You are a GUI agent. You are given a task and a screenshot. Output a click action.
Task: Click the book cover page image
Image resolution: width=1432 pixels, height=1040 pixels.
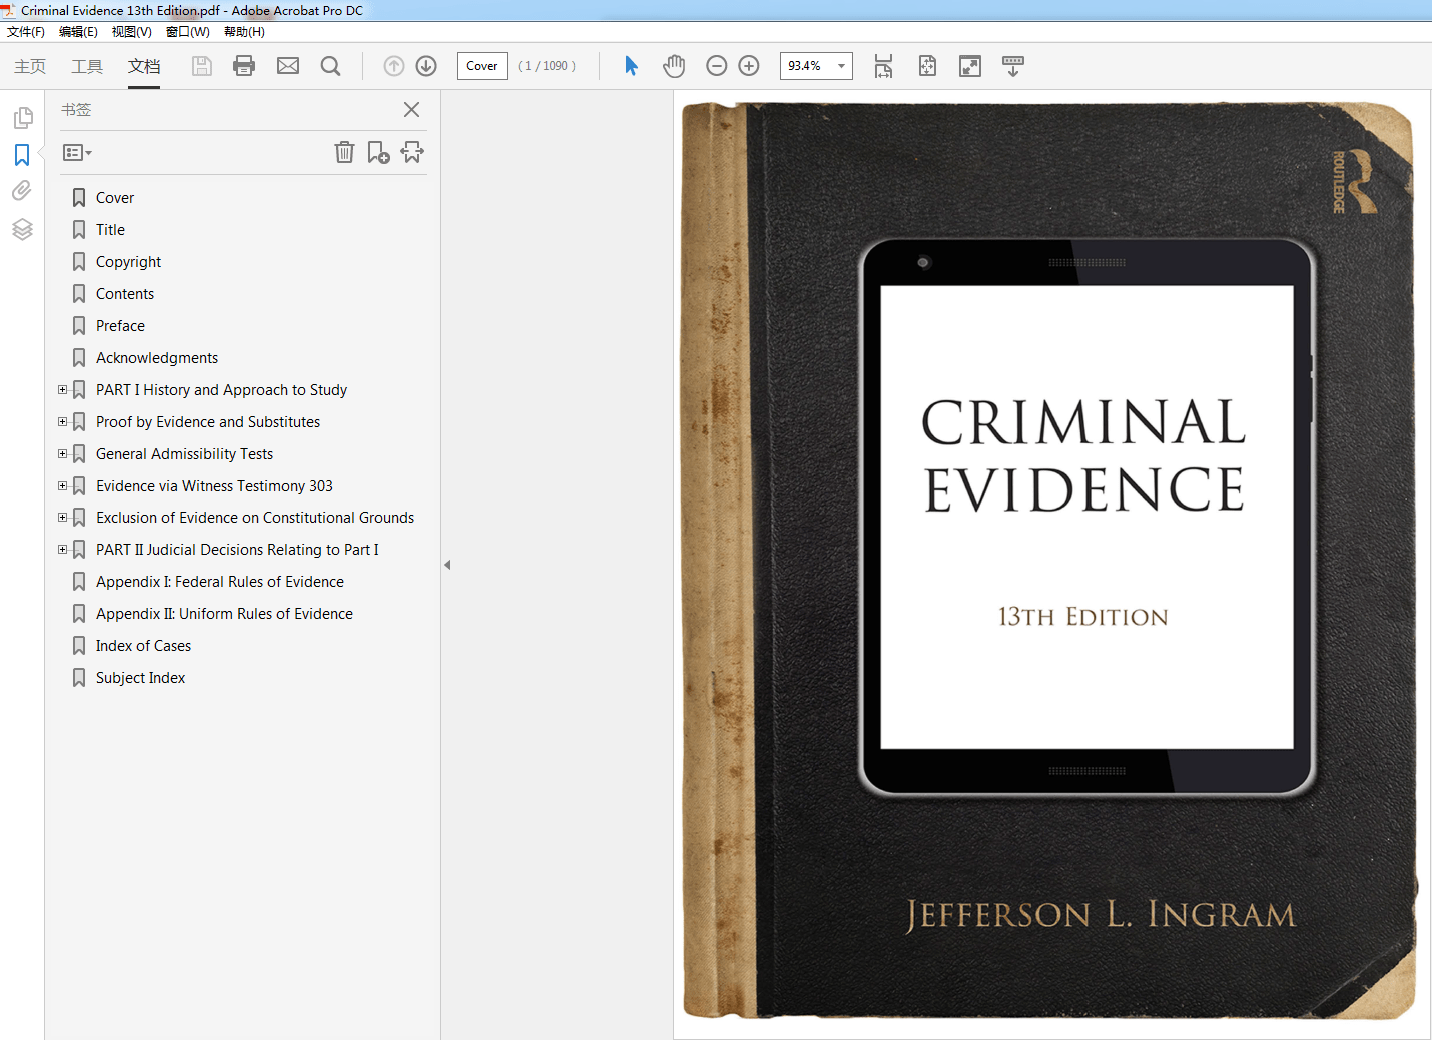tap(1049, 561)
